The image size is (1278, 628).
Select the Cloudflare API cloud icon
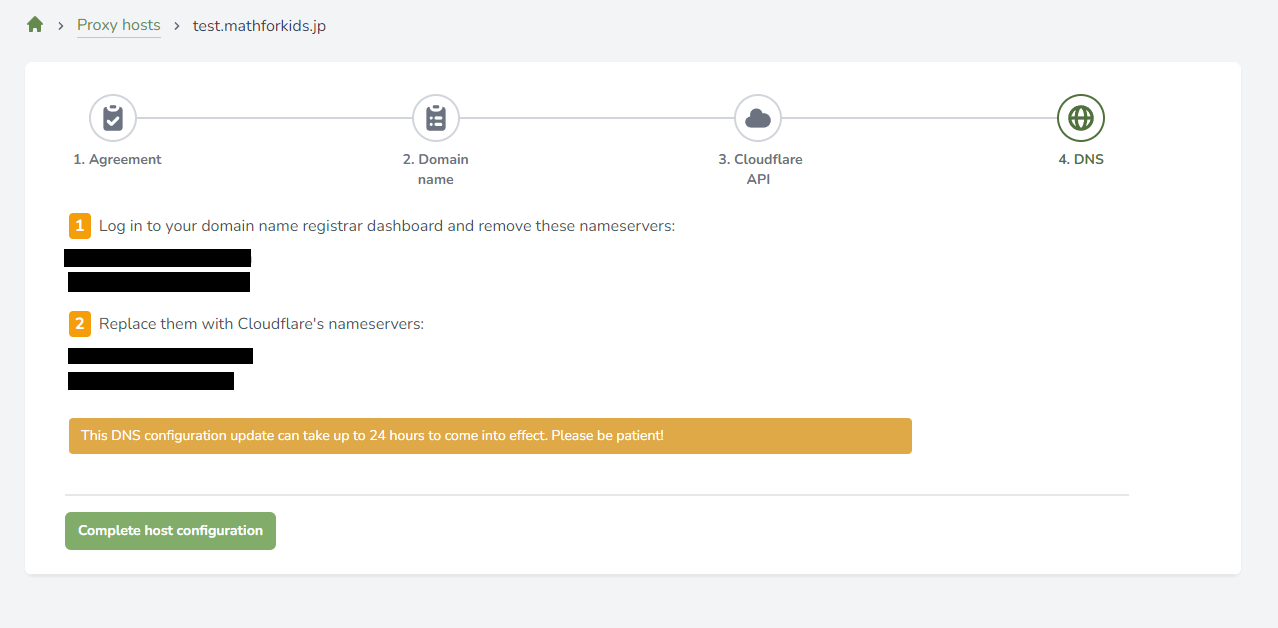pyautogui.click(x=758, y=118)
